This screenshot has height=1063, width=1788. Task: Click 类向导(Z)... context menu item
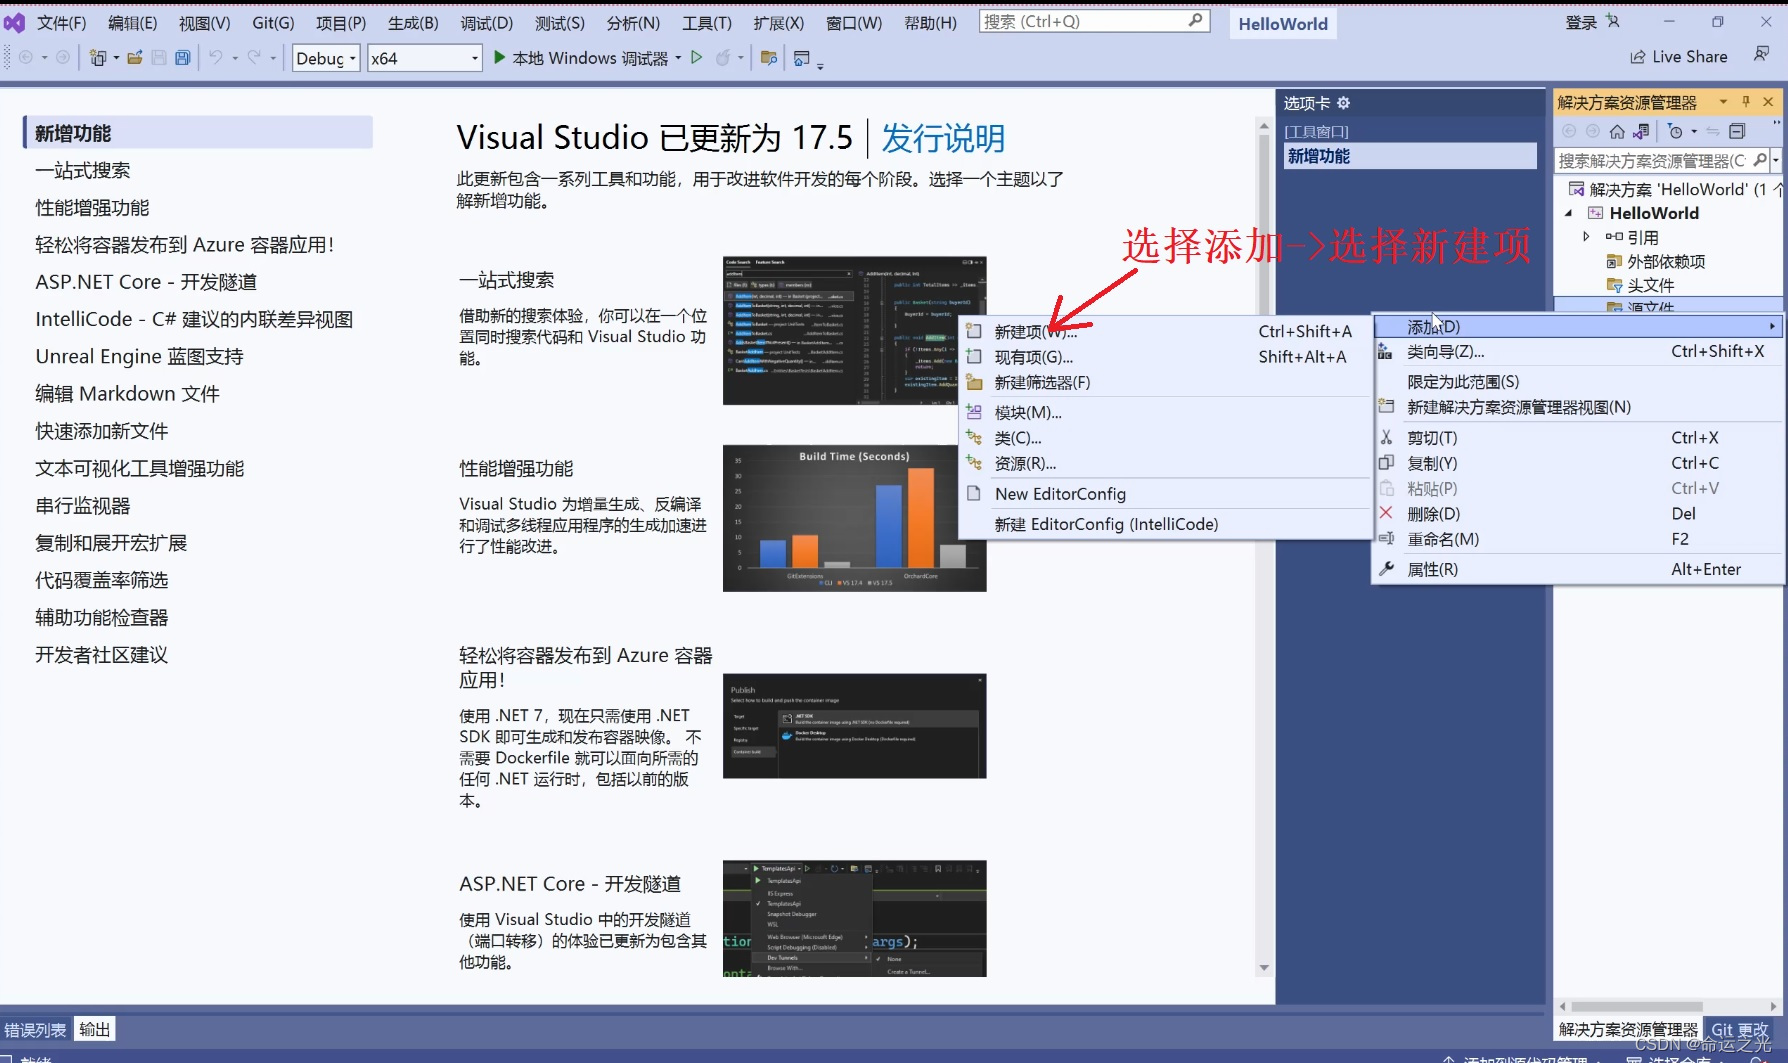[x=1580, y=351]
